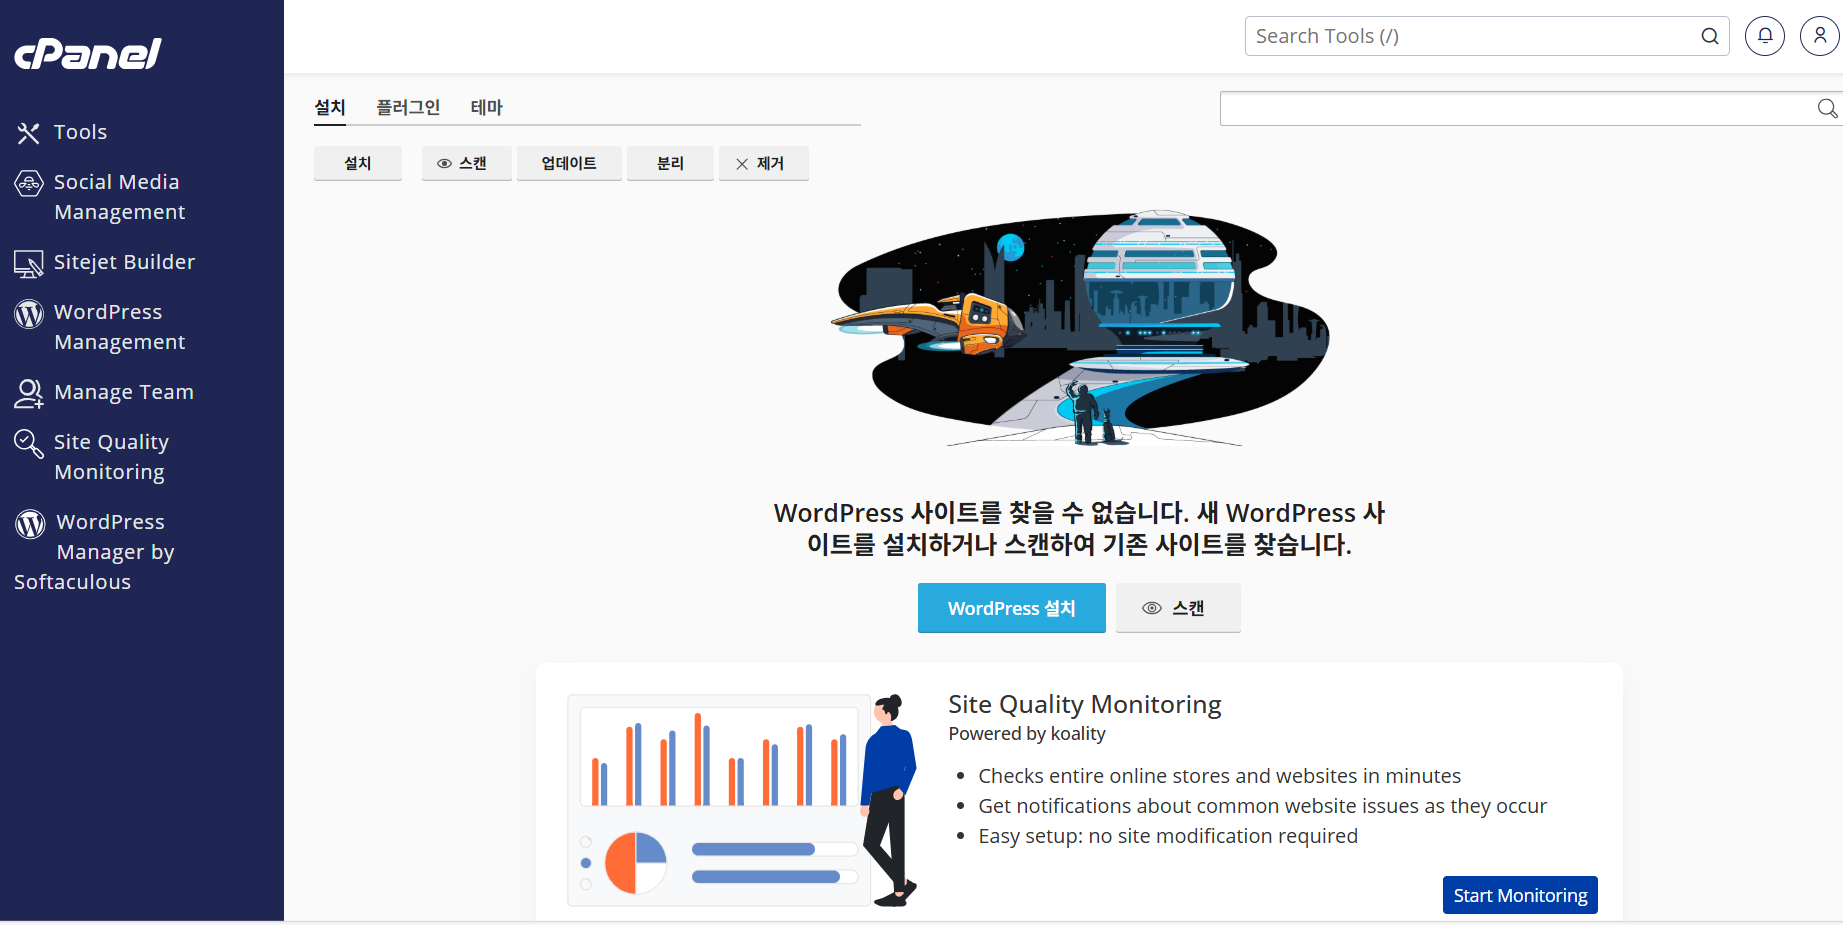Open notifications bell
The image size is (1843, 925).
1765,36
